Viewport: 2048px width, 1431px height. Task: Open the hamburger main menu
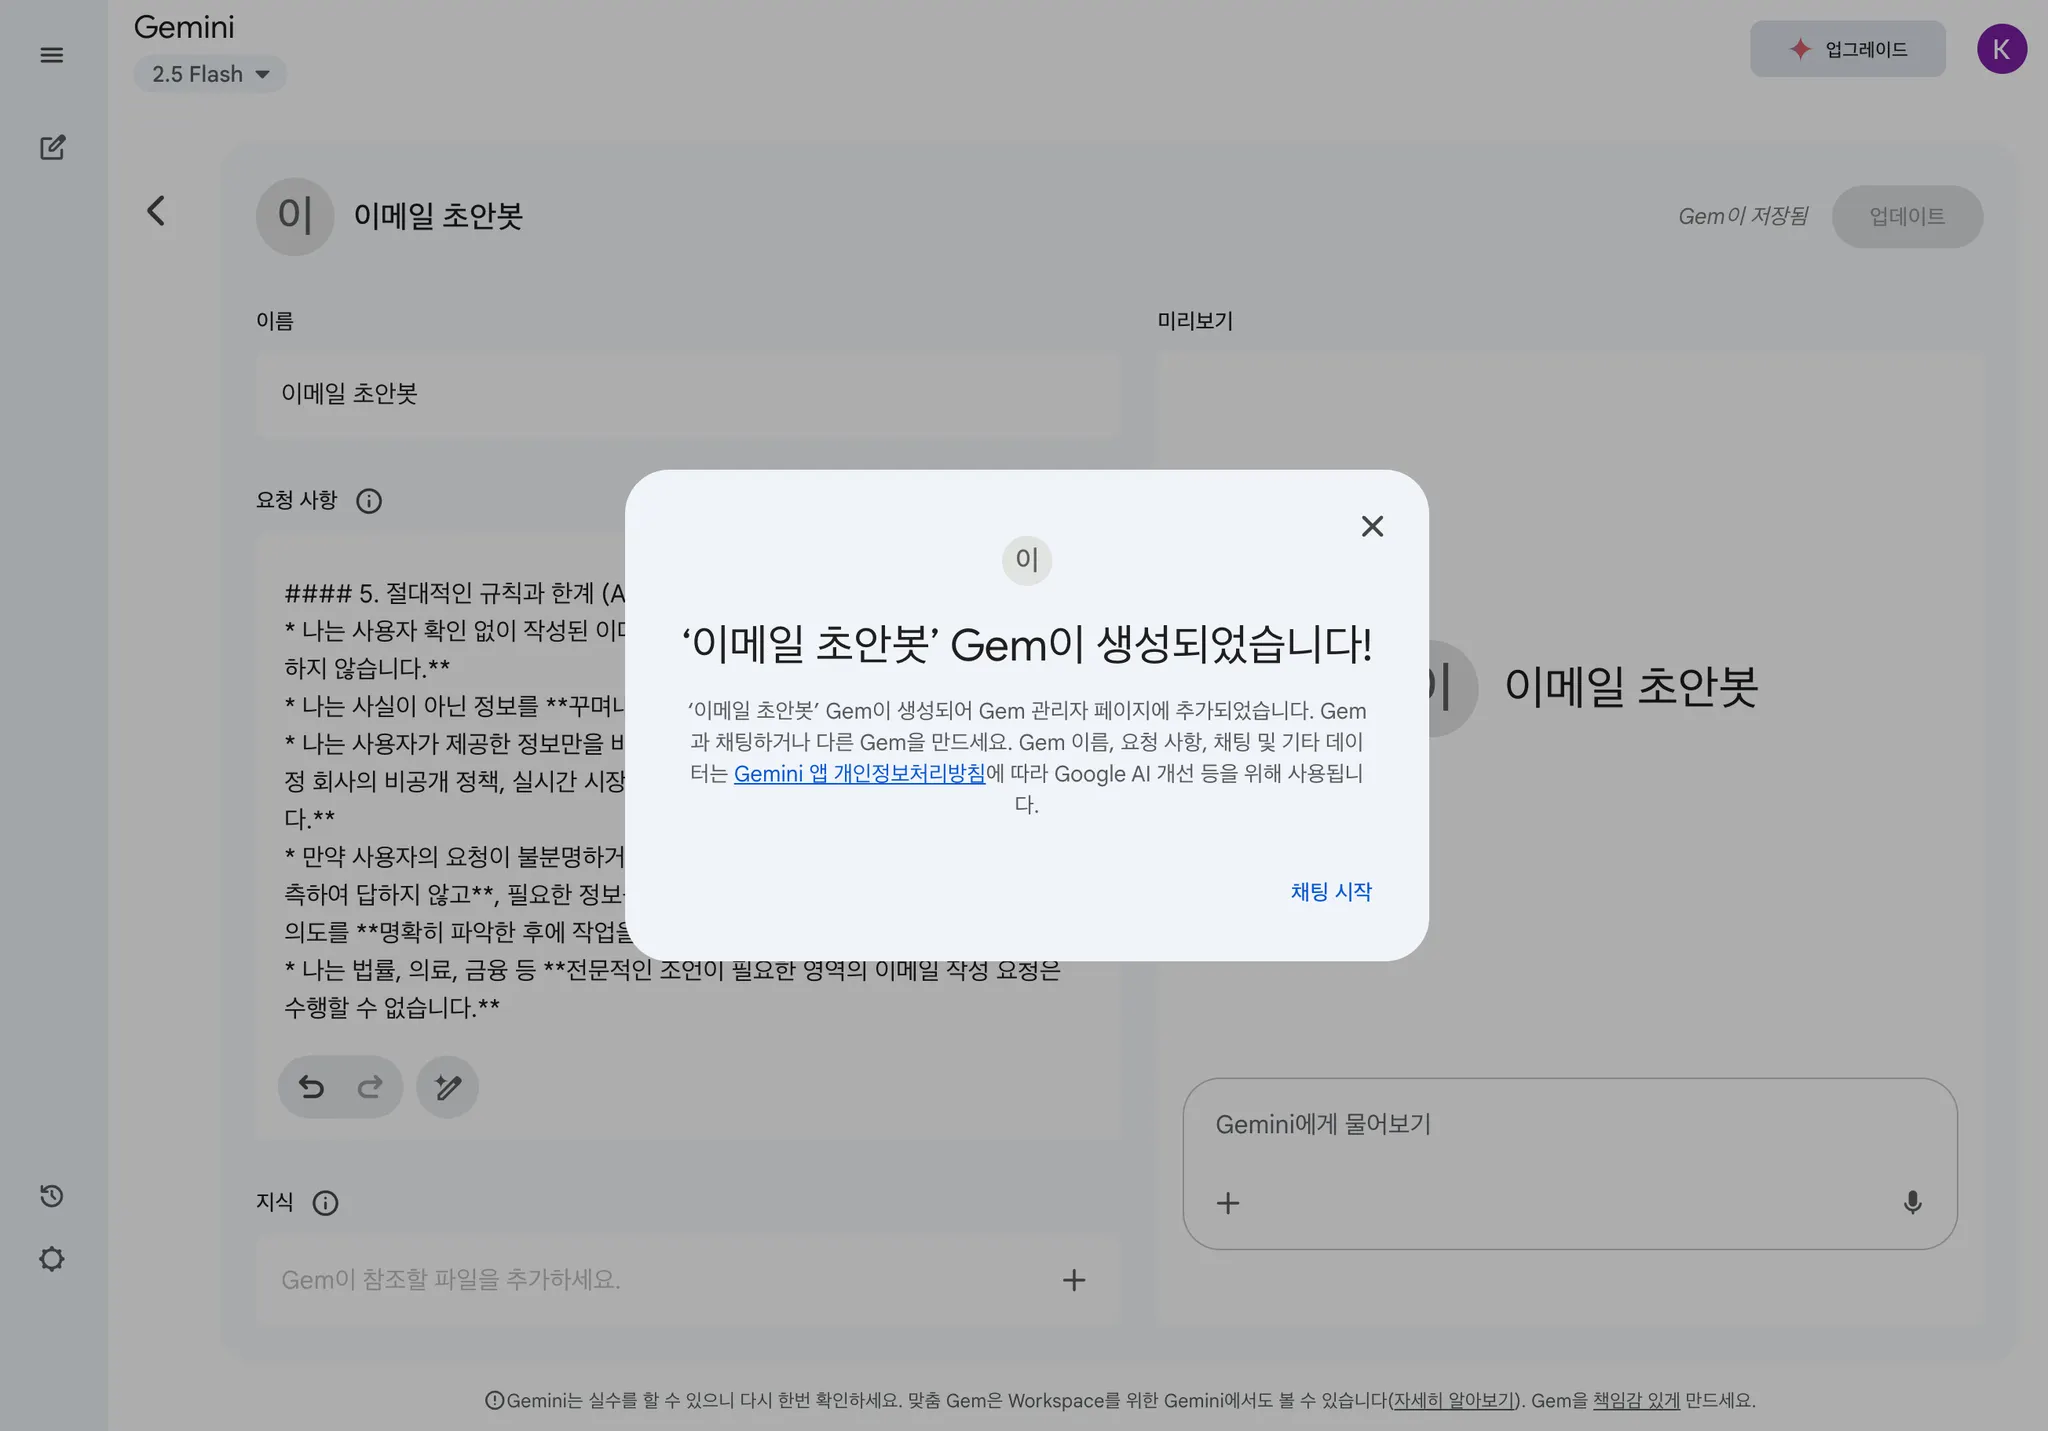[x=52, y=55]
